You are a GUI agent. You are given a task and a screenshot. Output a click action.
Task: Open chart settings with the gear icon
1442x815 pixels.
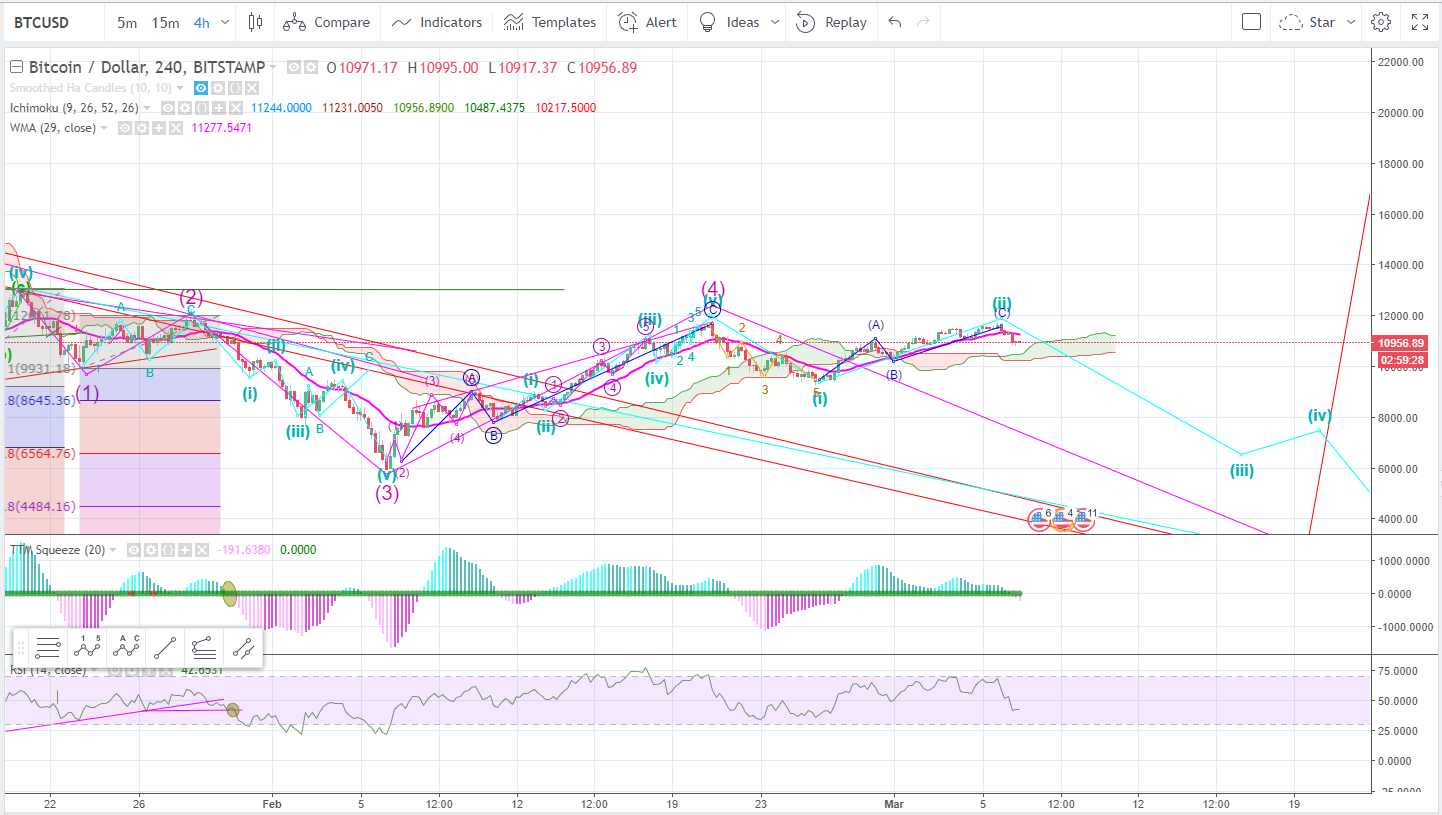pos(1381,21)
